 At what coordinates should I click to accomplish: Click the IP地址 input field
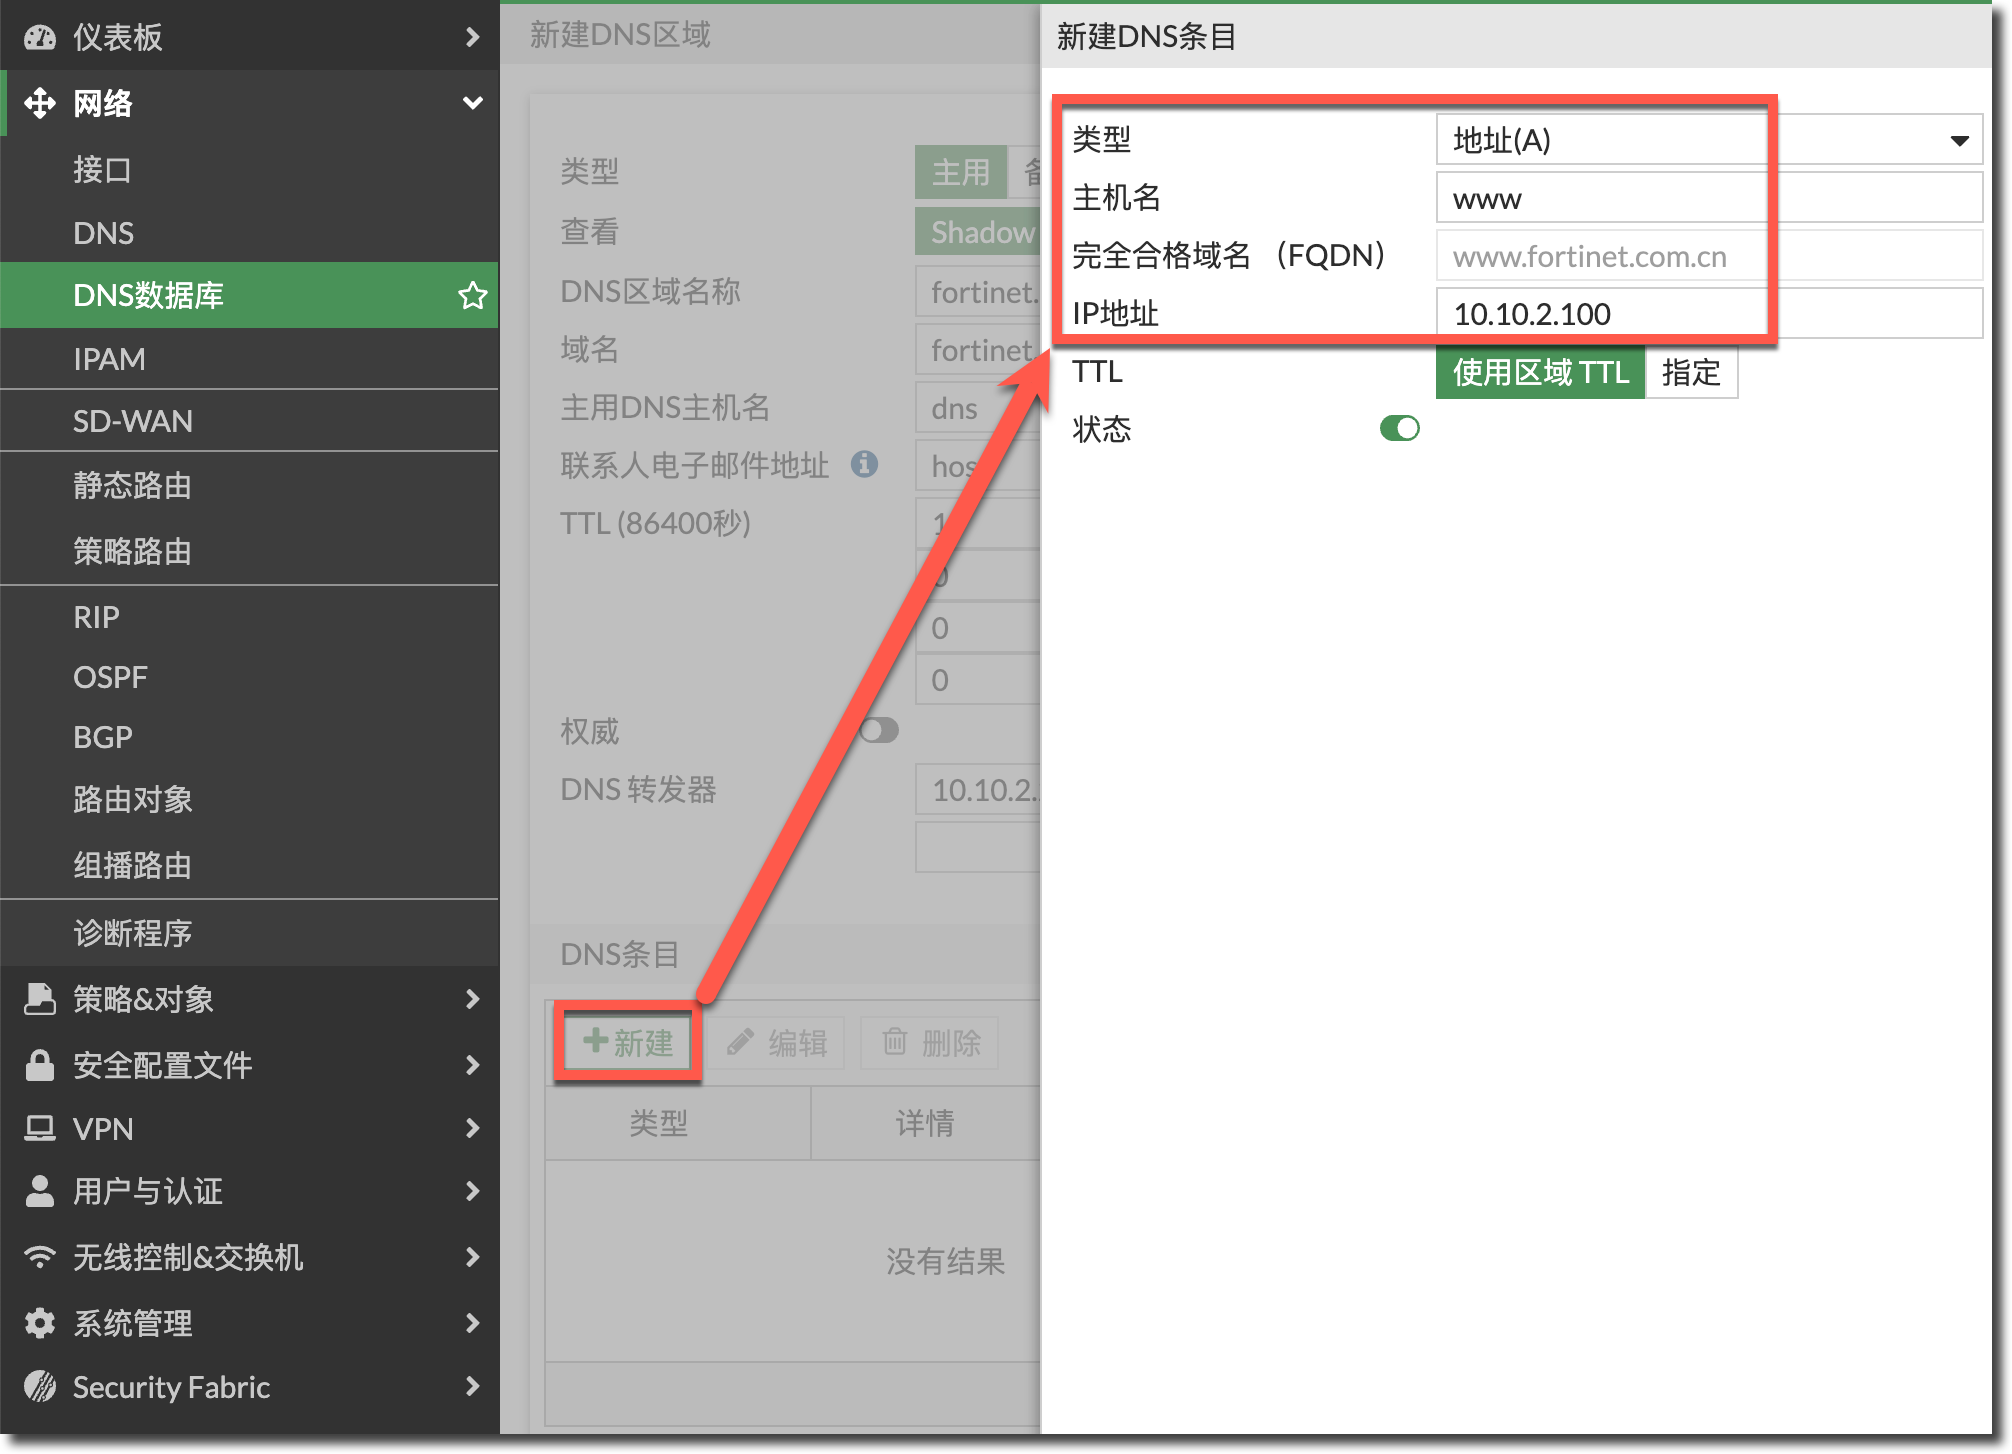(x=1708, y=314)
